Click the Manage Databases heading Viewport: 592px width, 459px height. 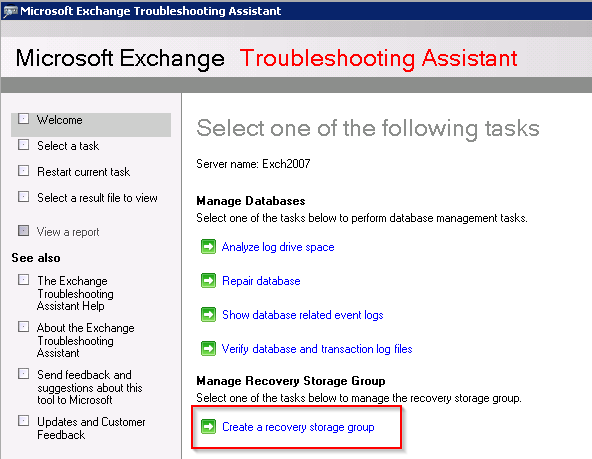tap(251, 201)
